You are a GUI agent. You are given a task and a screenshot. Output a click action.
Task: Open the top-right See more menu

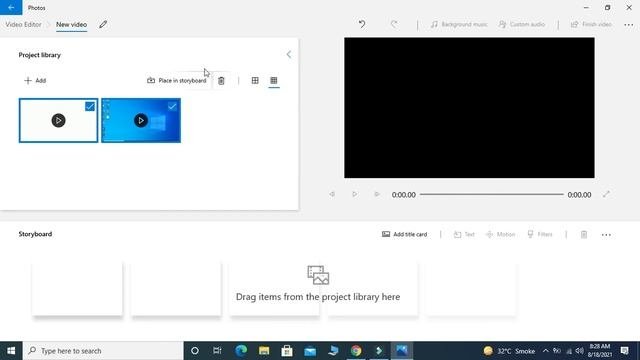point(629,25)
